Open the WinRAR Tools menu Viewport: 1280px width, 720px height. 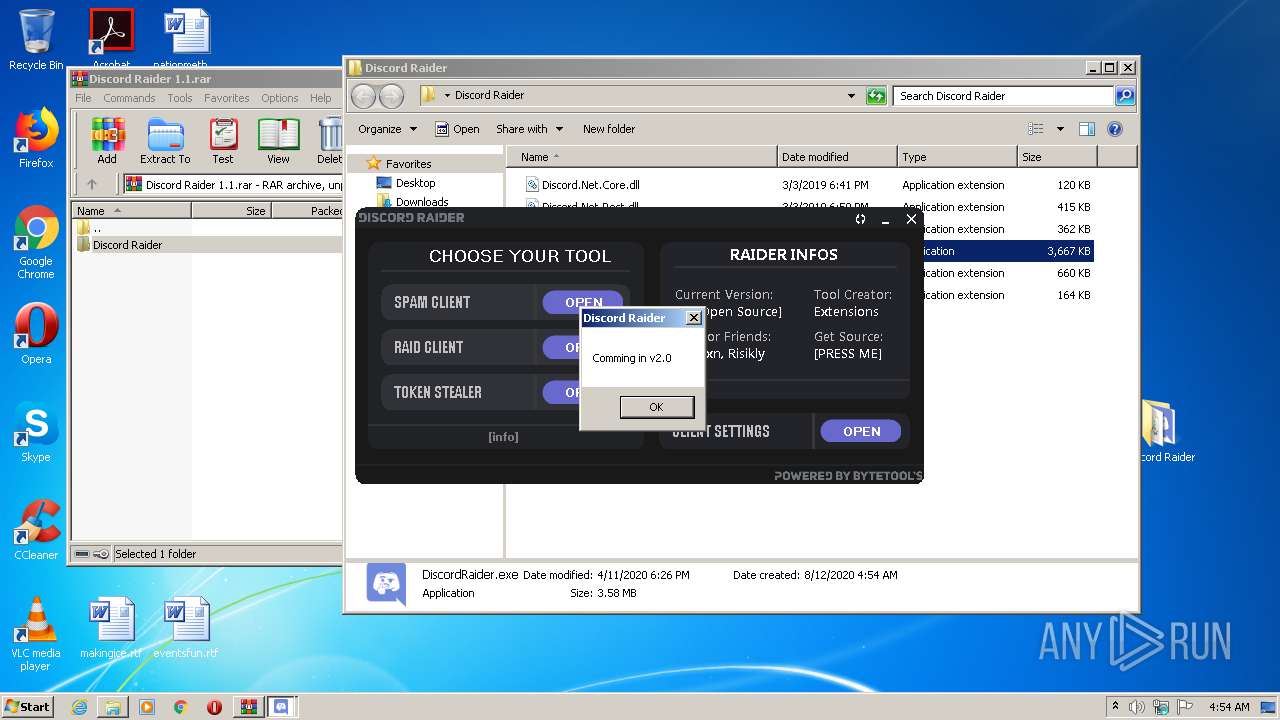coord(180,98)
